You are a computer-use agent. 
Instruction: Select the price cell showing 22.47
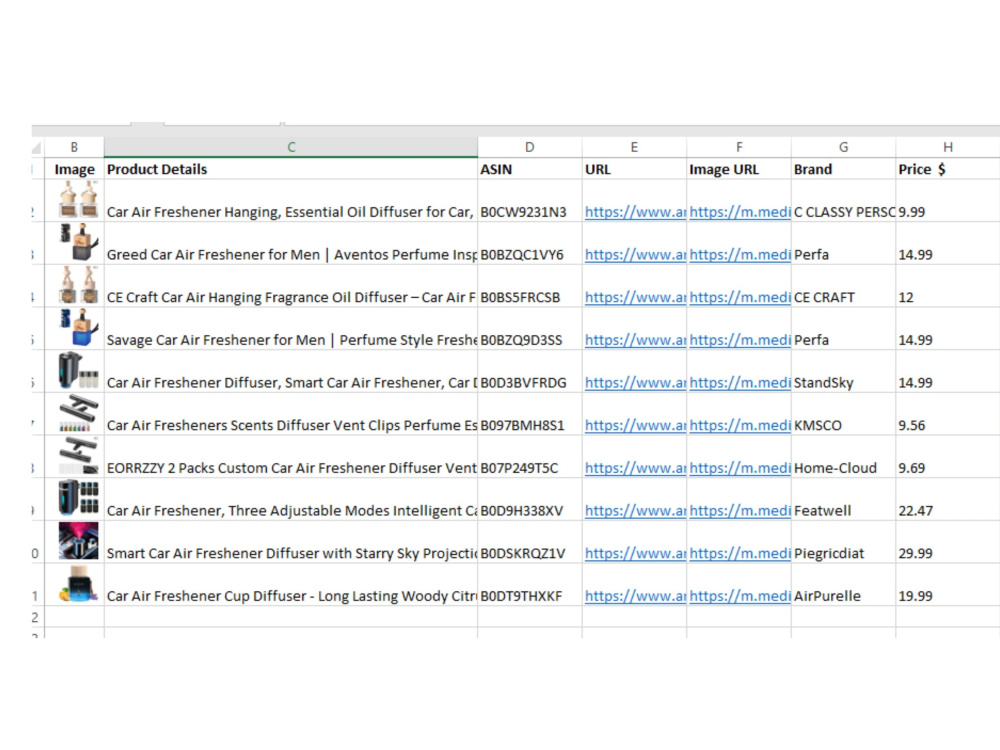pos(948,500)
